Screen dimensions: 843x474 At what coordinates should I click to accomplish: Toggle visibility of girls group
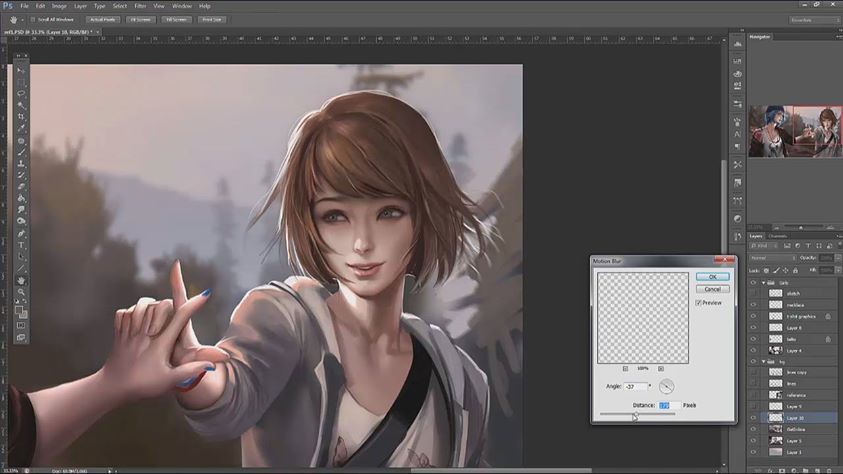pyautogui.click(x=753, y=283)
